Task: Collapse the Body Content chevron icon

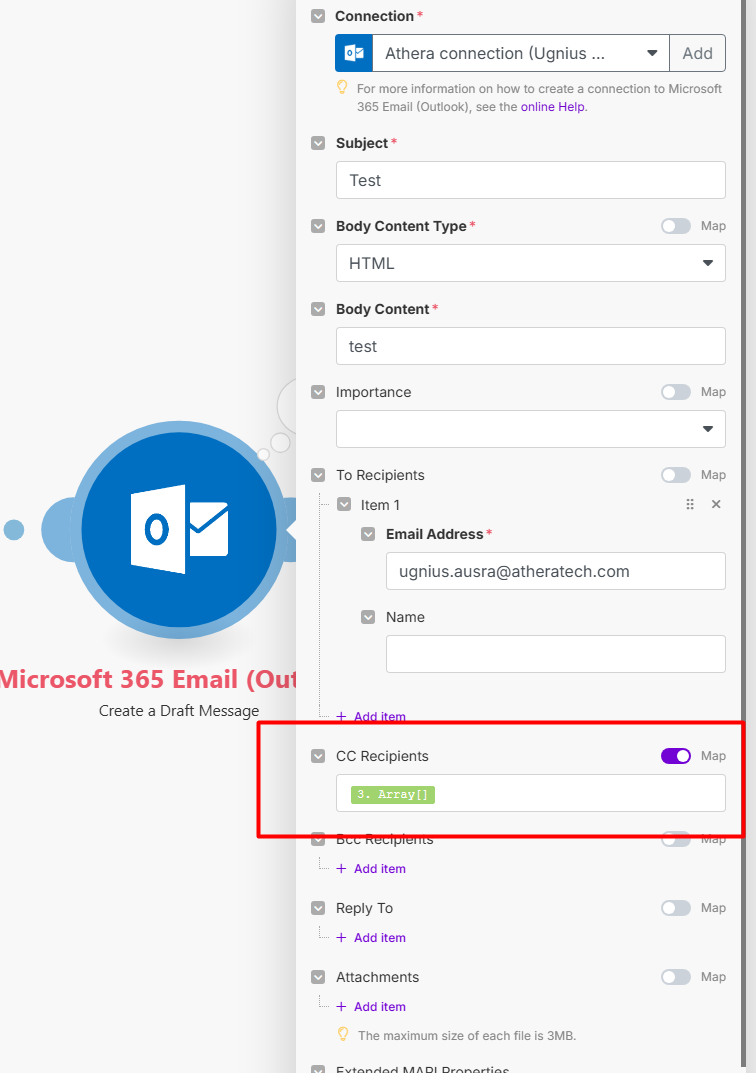Action: (318, 309)
